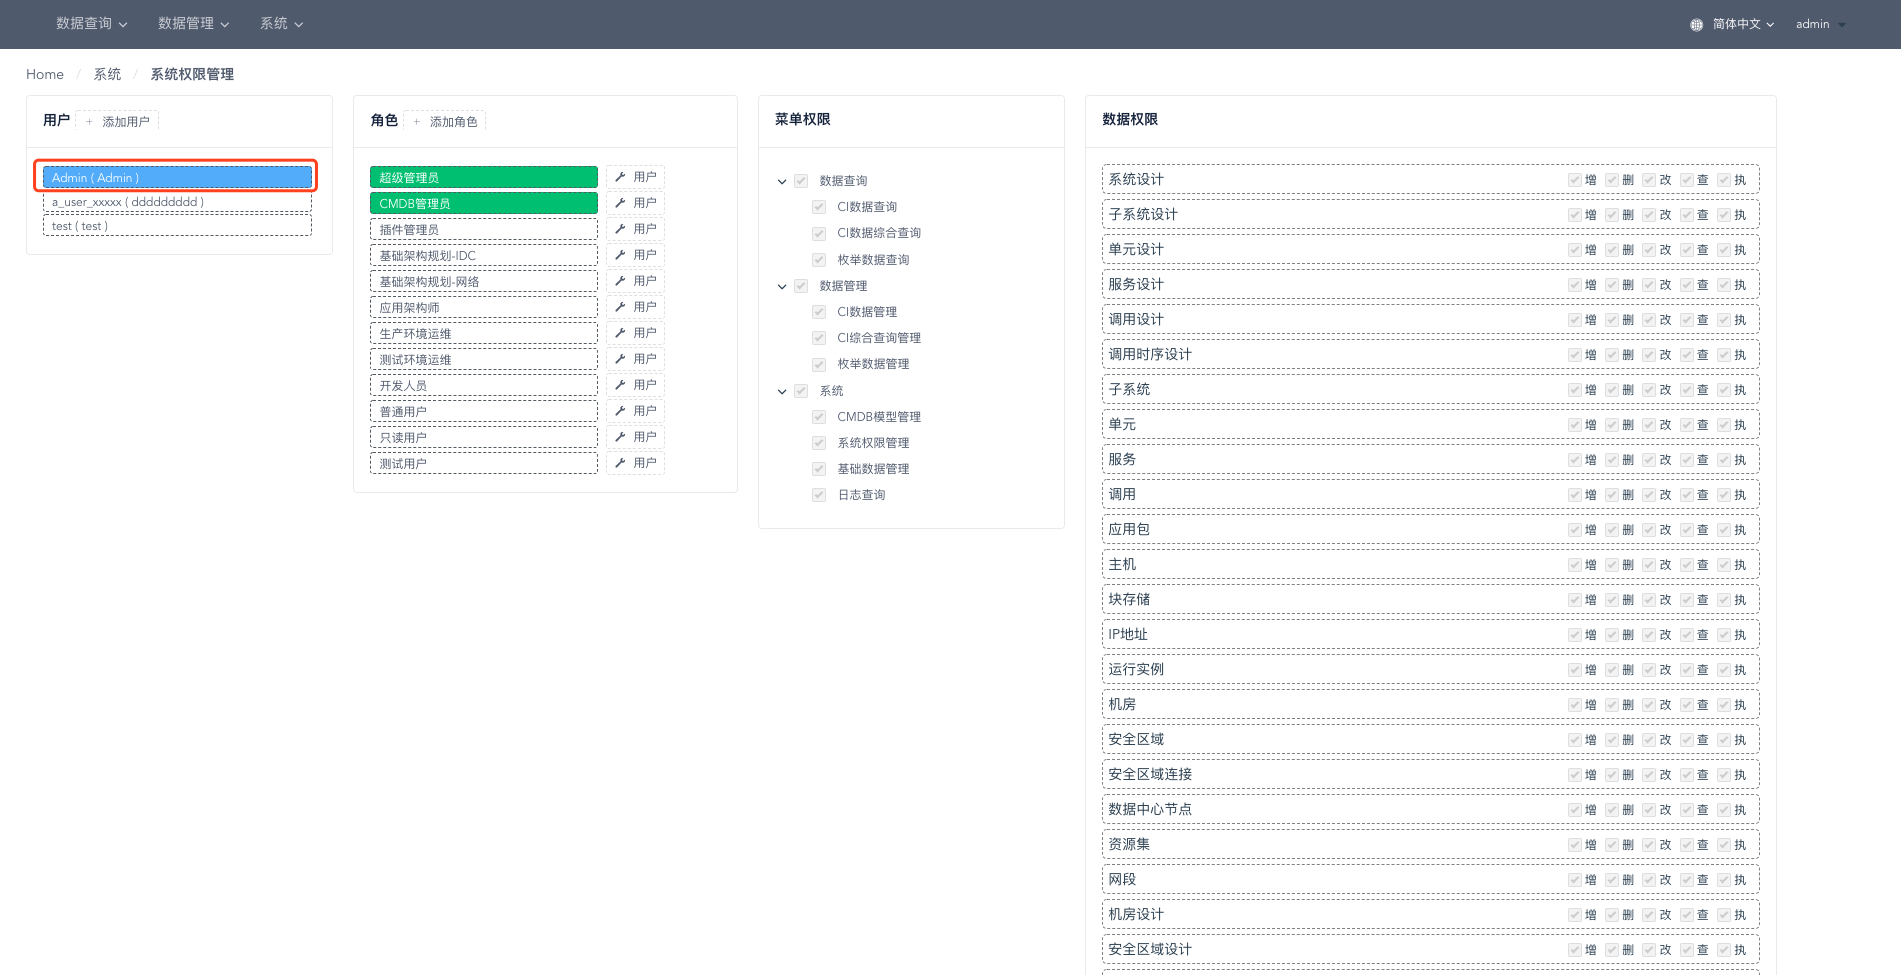Toggle 删 checkbox in 主机 row
Image resolution: width=1901 pixels, height=975 pixels.
[1612, 565]
